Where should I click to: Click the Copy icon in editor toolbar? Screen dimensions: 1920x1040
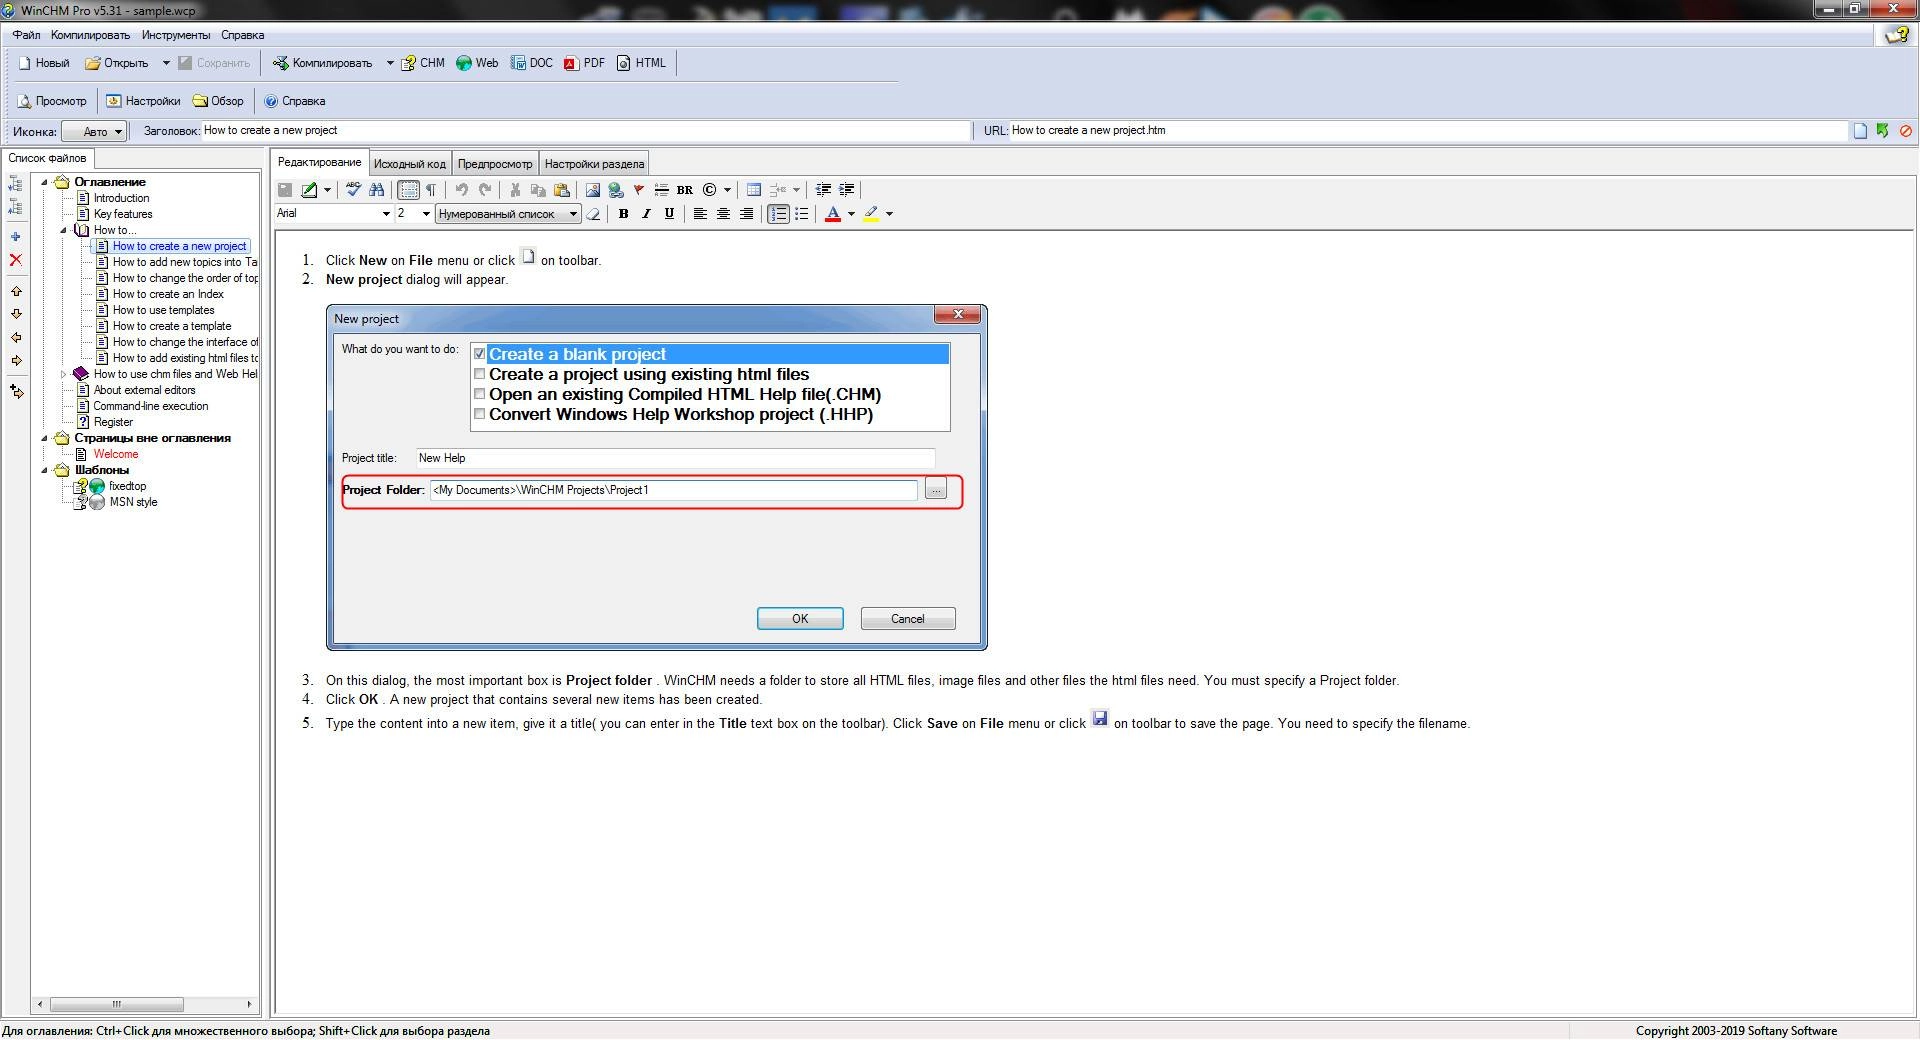click(x=538, y=189)
